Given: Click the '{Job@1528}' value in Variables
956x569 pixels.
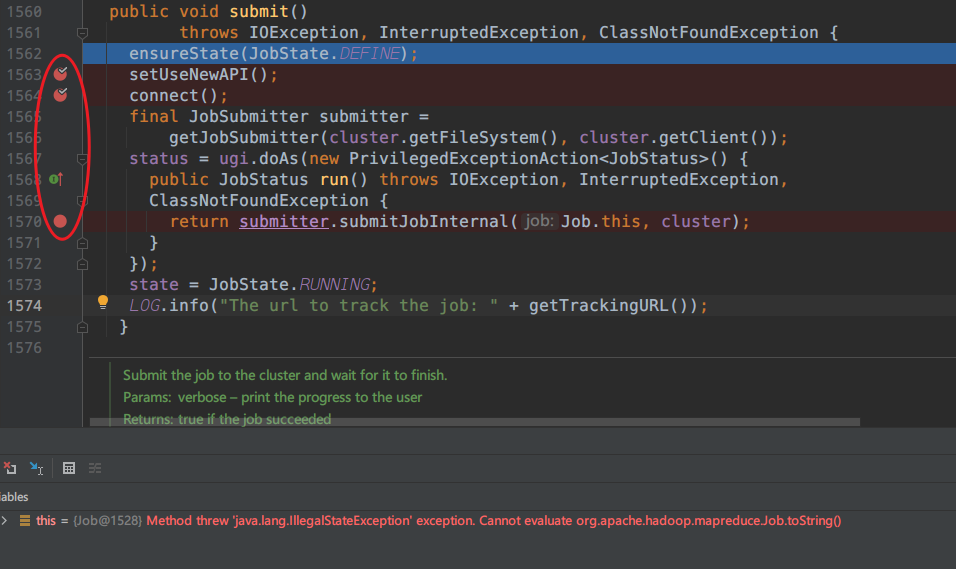Looking at the screenshot, I should pyautogui.click(x=107, y=520).
